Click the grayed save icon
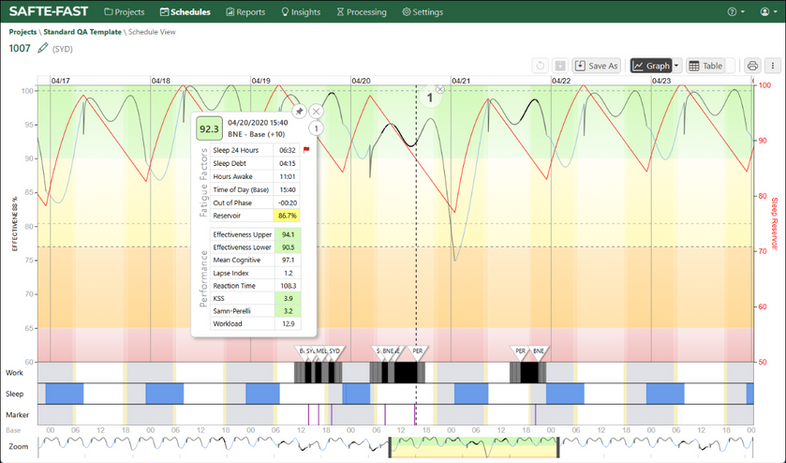 [x=560, y=66]
